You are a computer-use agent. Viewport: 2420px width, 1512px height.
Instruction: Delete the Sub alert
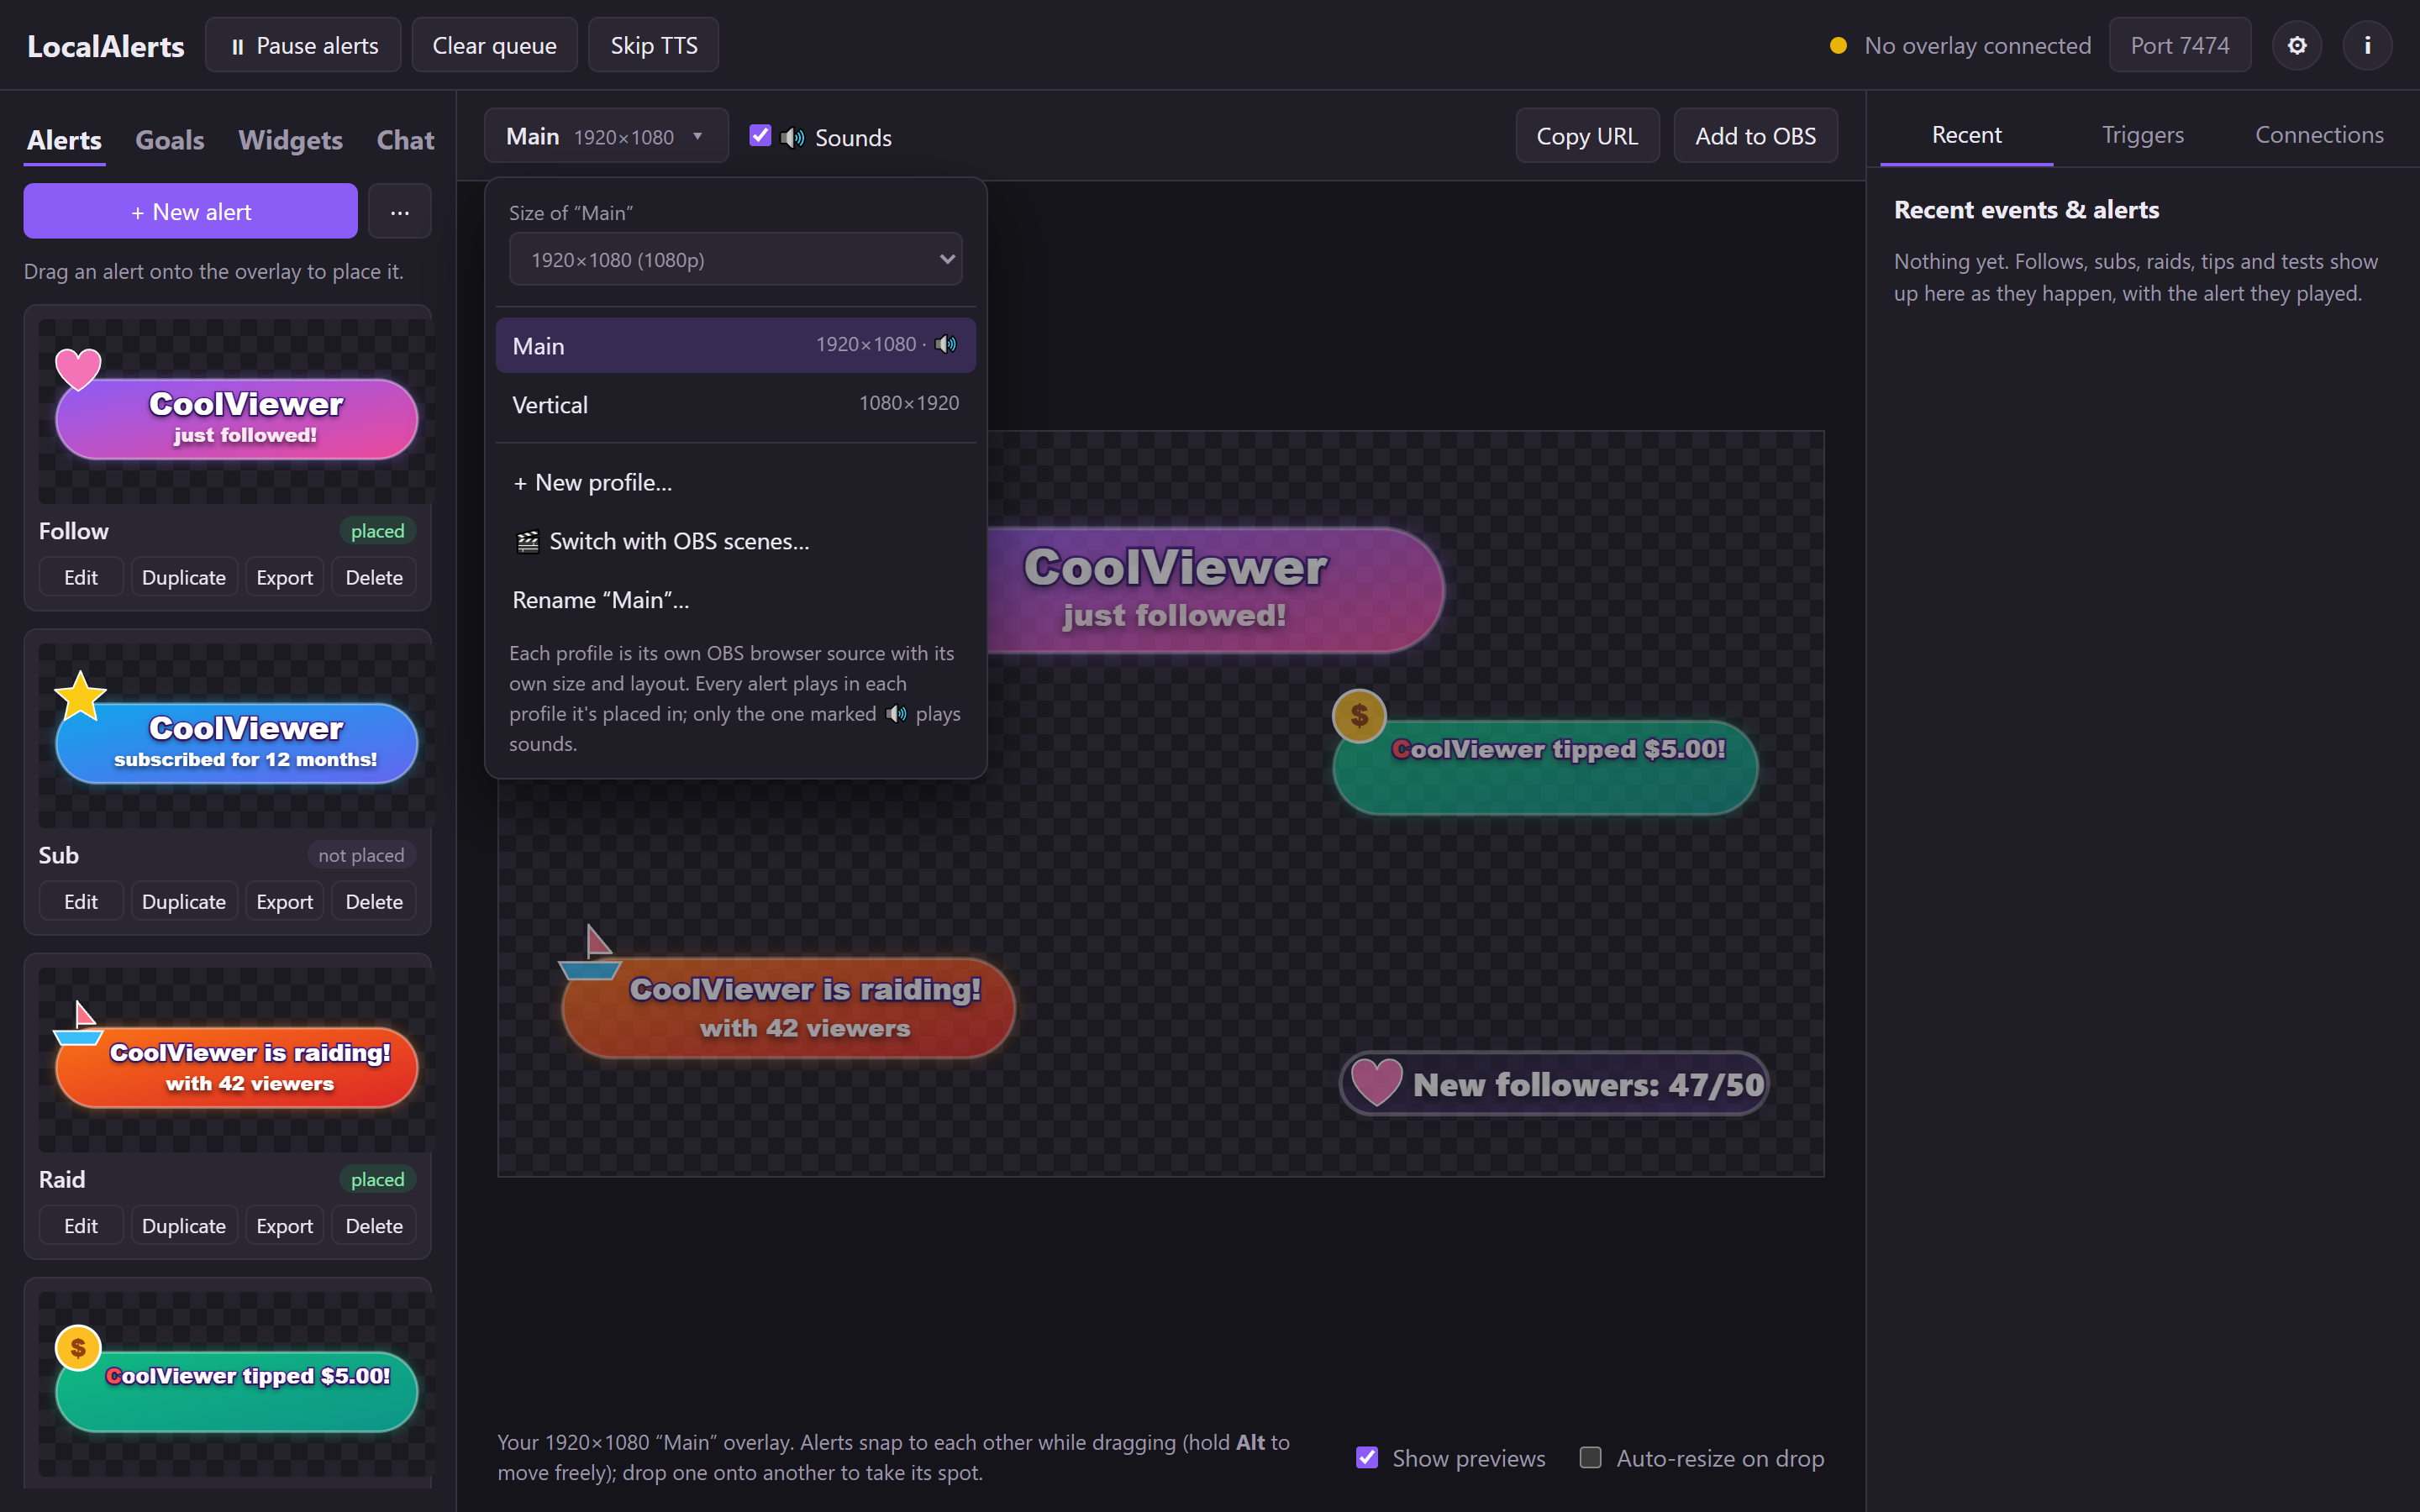point(374,901)
